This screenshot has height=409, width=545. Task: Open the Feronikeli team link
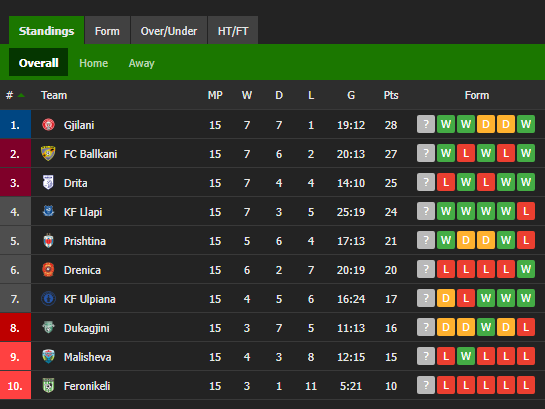87,386
